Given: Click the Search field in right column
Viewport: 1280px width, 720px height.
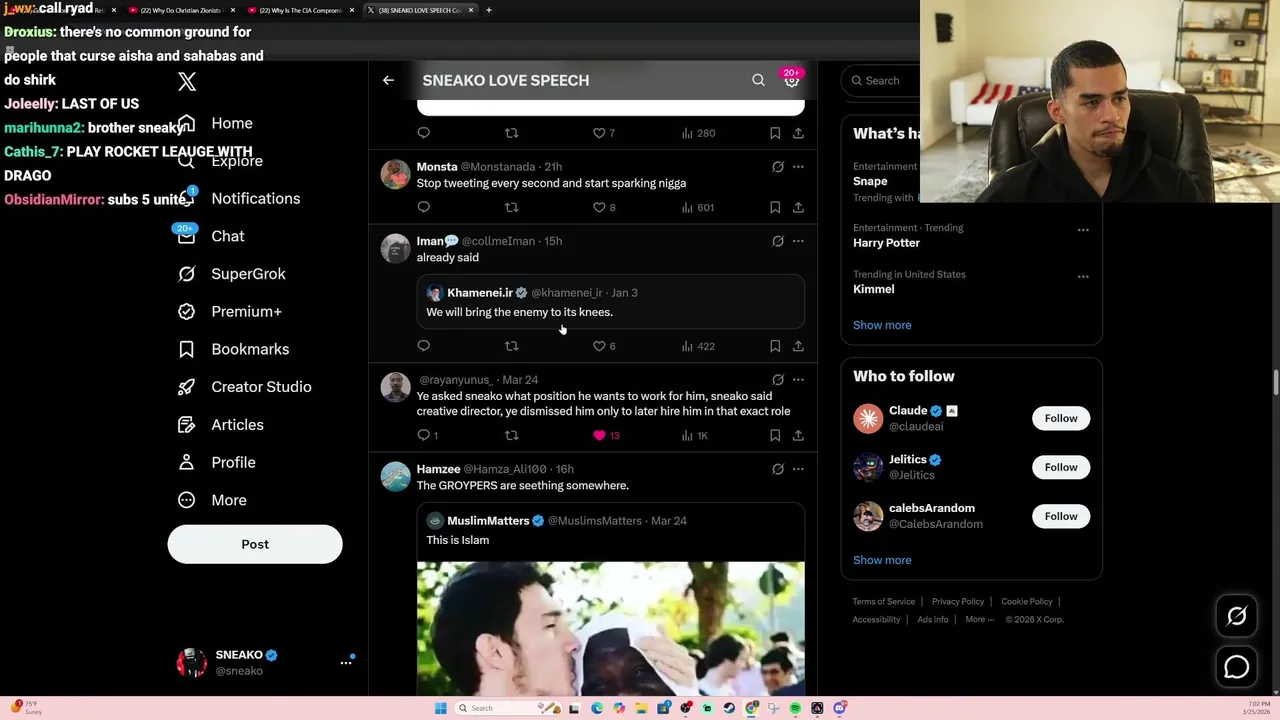Looking at the screenshot, I should (x=880, y=80).
